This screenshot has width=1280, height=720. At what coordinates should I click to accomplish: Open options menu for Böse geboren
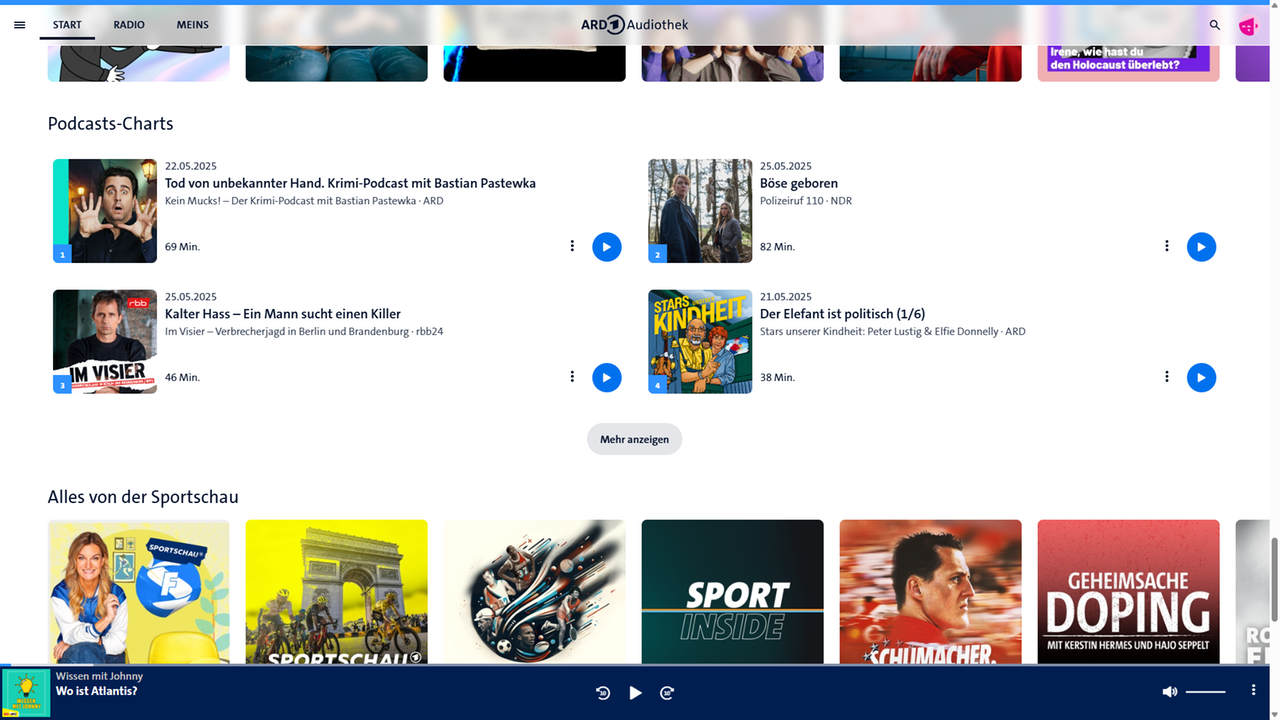click(1167, 246)
